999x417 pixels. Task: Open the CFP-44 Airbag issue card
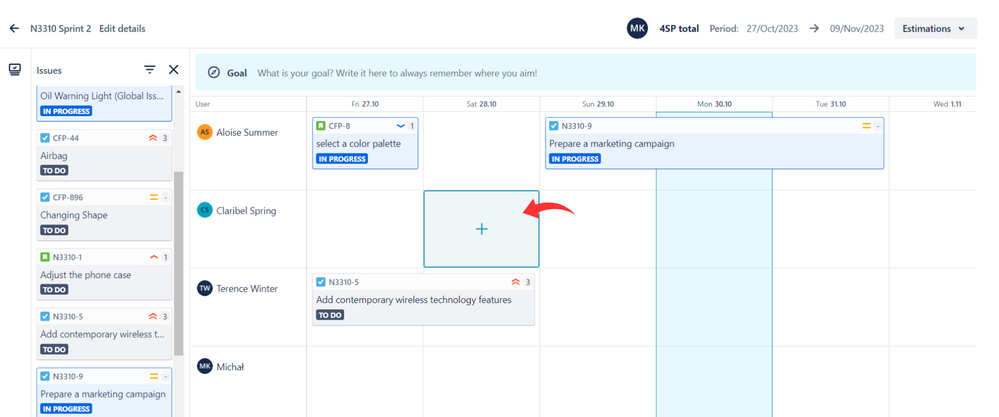(x=104, y=155)
